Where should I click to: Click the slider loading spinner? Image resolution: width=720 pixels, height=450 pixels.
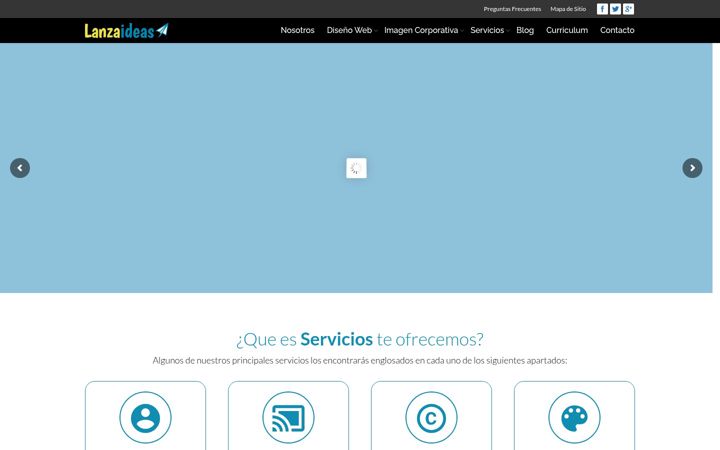click(356, 168)
